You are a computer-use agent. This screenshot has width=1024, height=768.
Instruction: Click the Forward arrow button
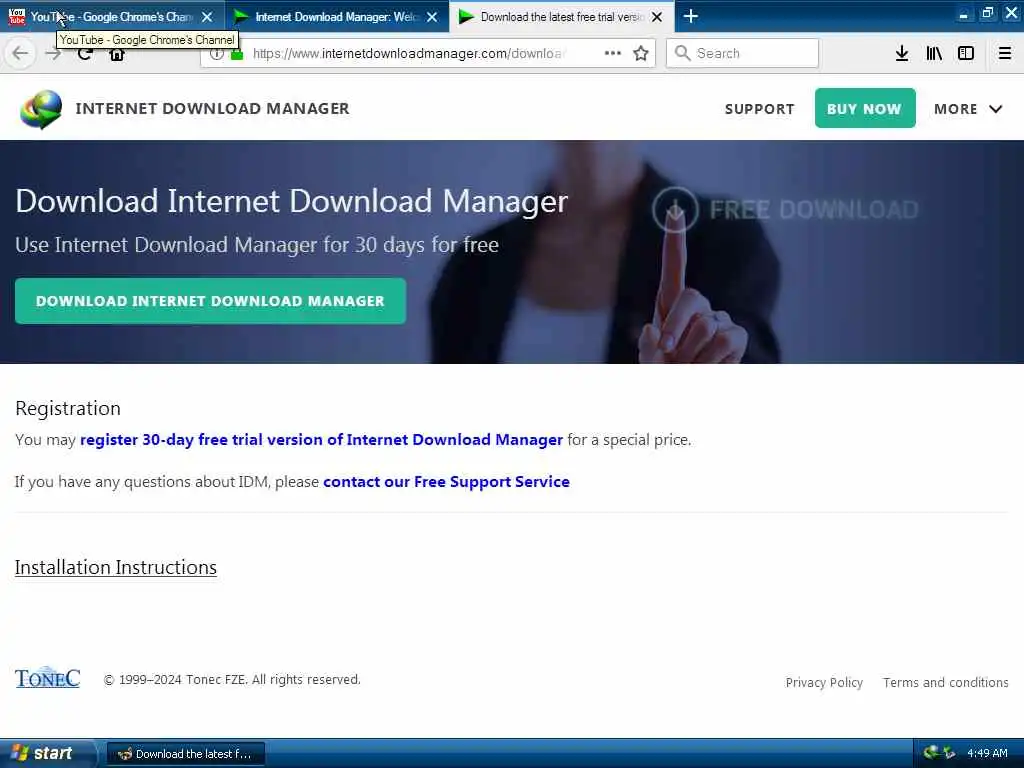[x=53, y=54]
